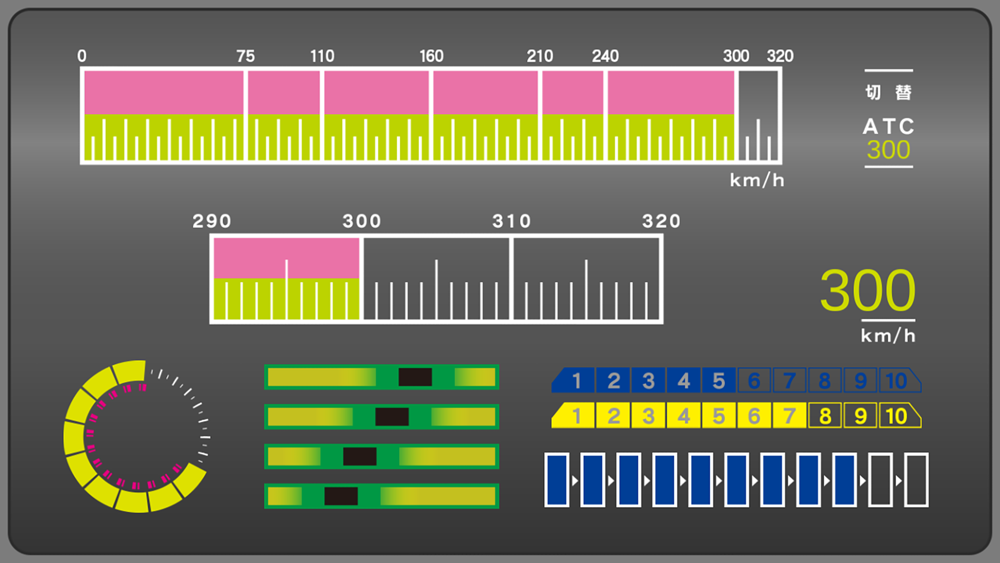Select outlined yellow box 9
This screenshot has width=1000, height=563.
click(x=860, y=416)
